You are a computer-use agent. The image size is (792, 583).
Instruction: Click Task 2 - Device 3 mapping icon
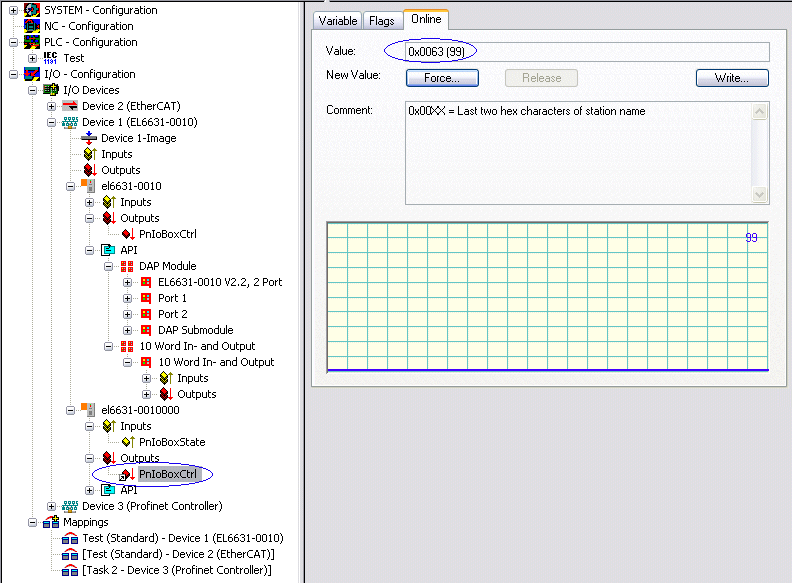(70, 570)
